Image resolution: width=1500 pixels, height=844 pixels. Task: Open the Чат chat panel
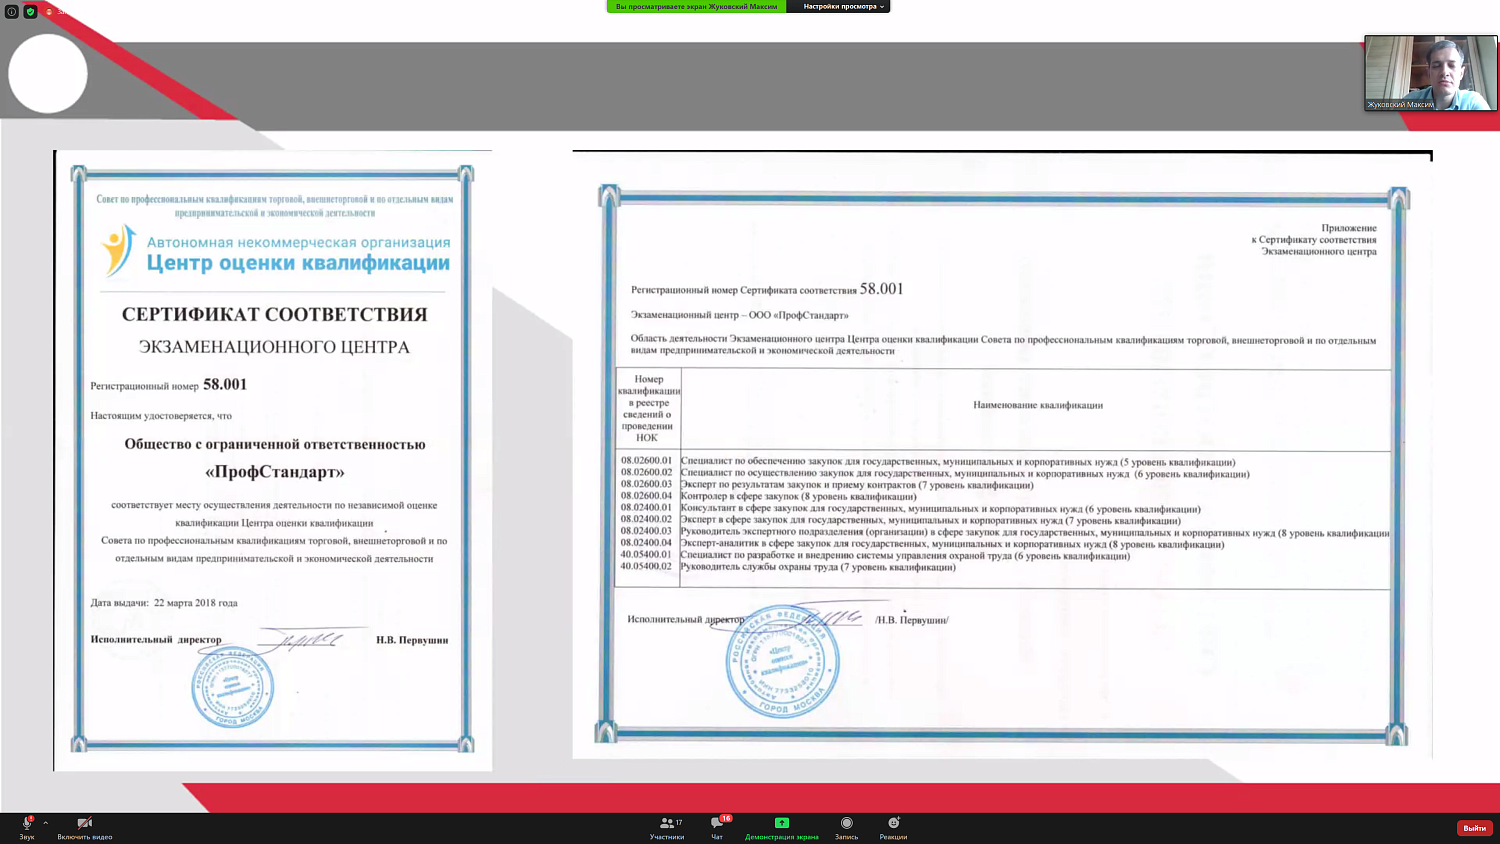(718, 827)
